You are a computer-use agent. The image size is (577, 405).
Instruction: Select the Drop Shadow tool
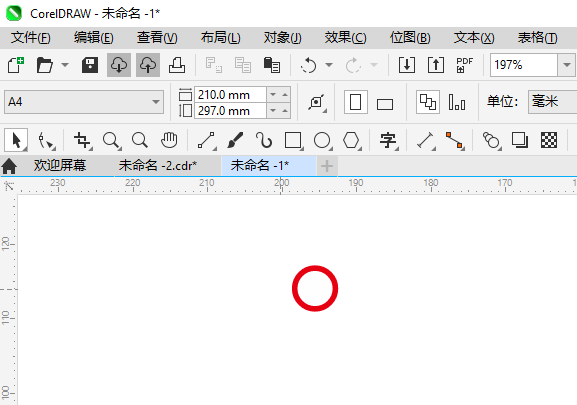tap(520, 140)
